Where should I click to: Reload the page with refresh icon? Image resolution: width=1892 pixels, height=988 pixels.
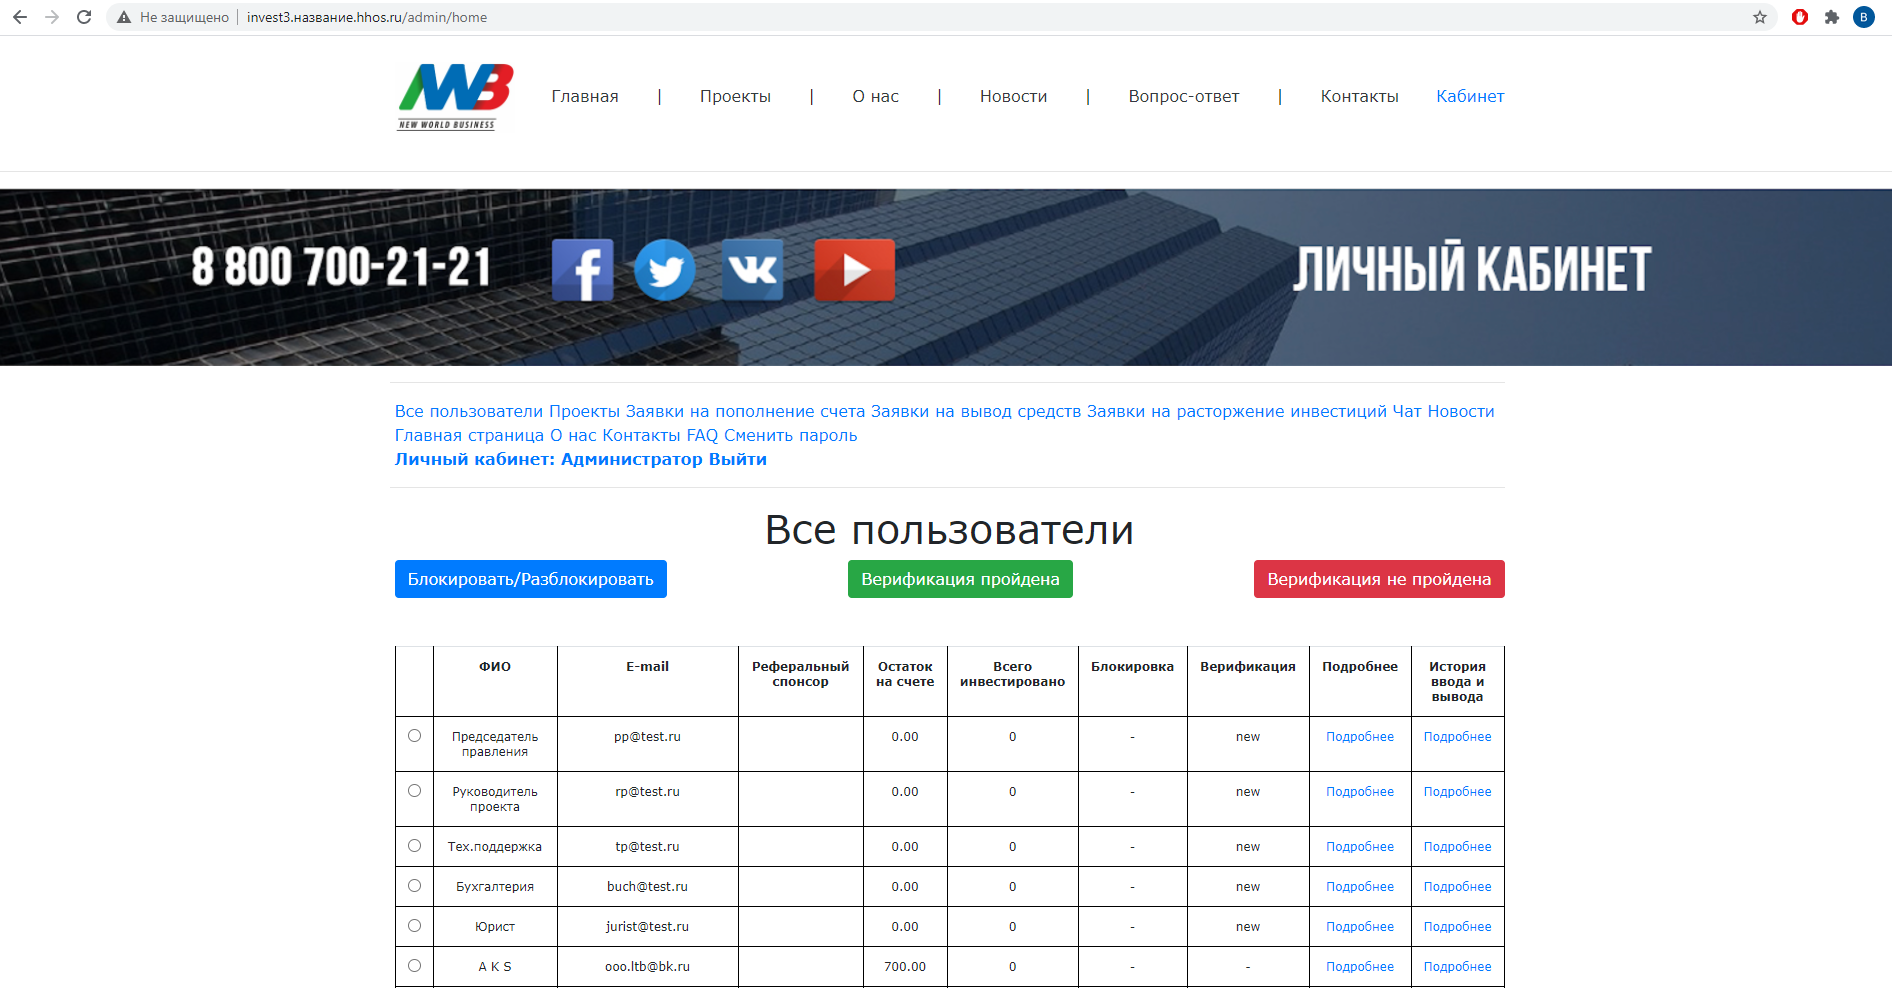click(x=84, y=17)
